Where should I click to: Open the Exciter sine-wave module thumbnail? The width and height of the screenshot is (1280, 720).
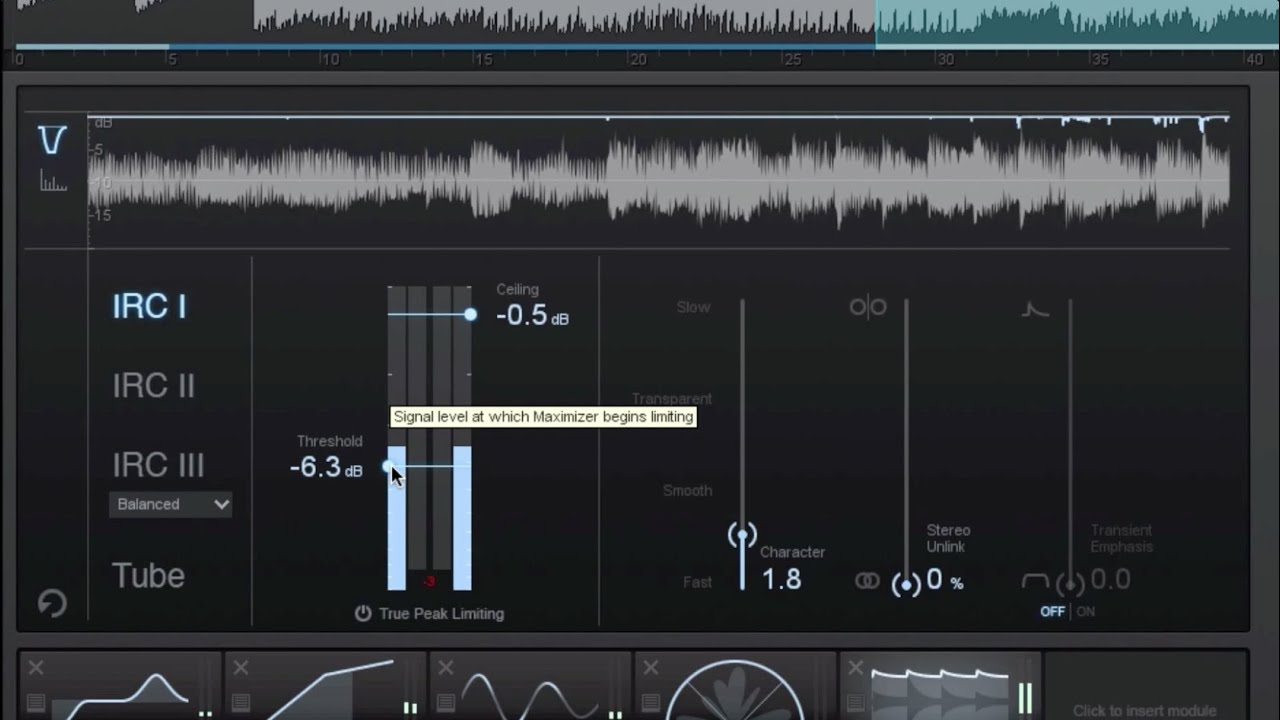pos(532,686)
